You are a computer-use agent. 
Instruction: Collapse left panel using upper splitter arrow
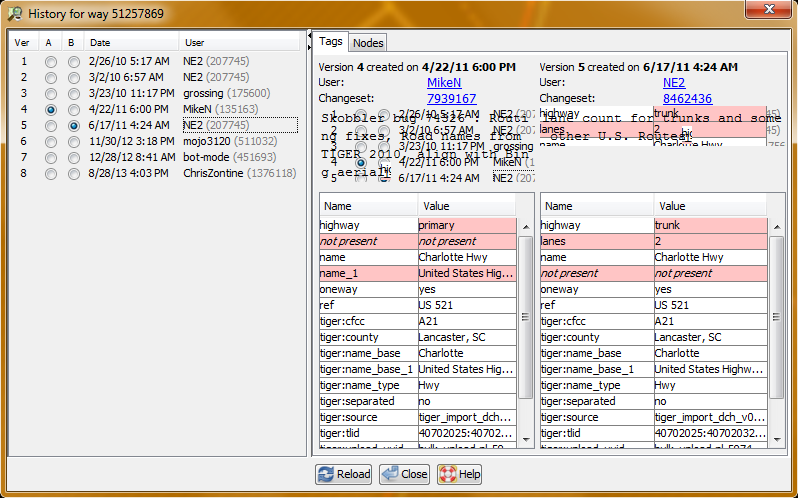click(309, 36)
